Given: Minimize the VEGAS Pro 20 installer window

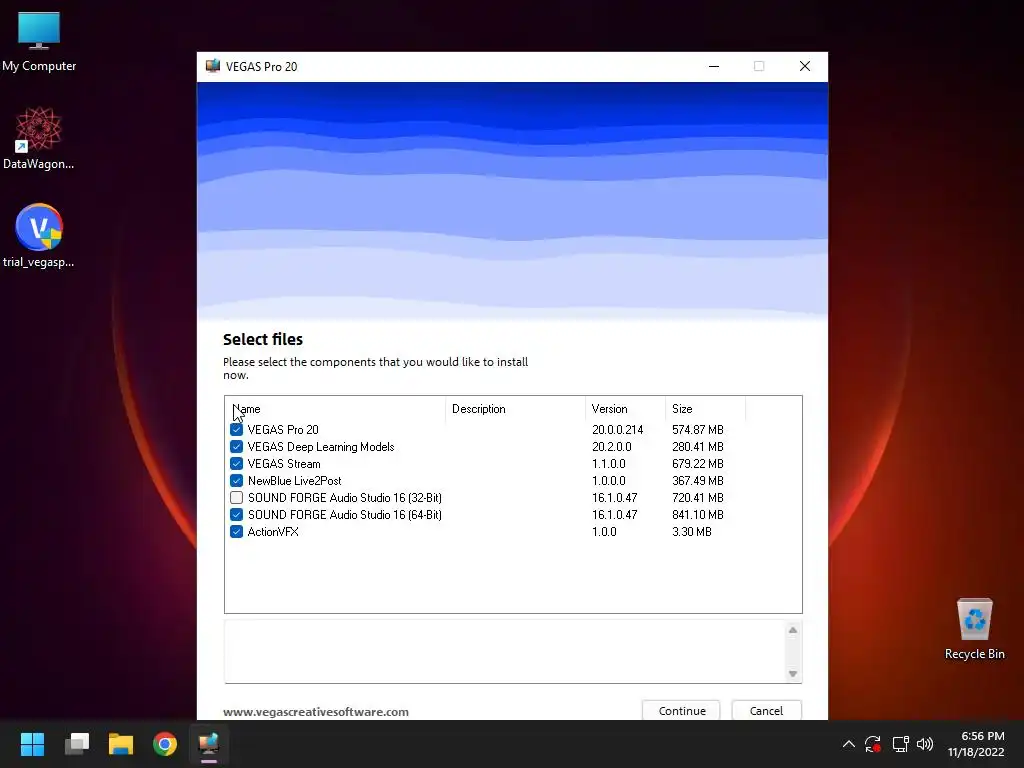Looking at the screenshot, I should pos(714,66).
